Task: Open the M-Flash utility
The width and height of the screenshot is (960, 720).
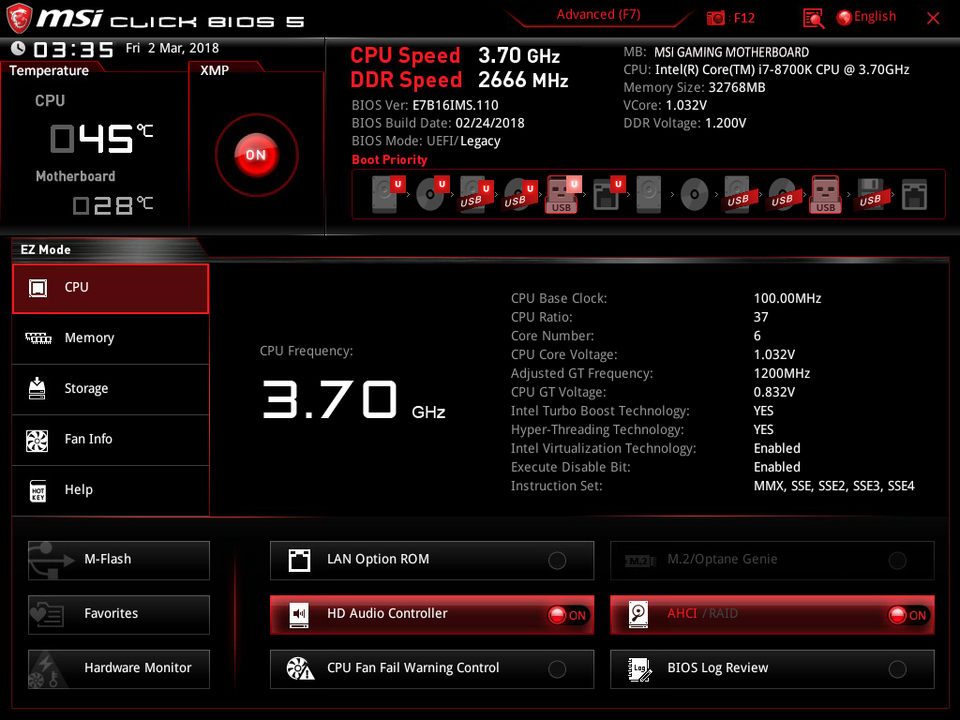Action: point(119,560)
